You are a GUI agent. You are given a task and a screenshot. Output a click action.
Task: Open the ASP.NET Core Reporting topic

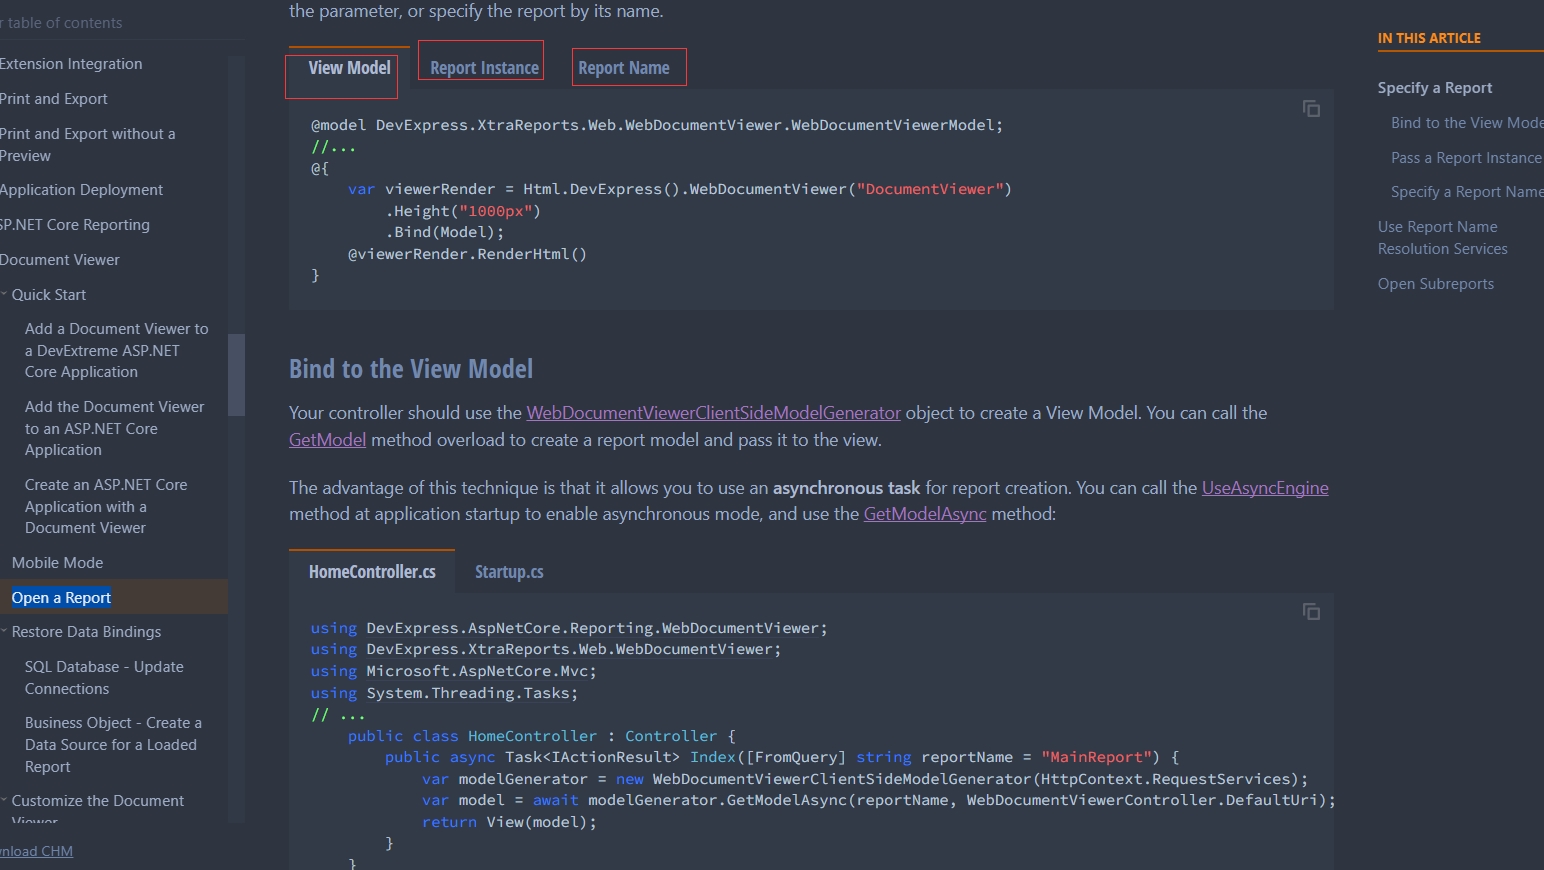[x=75, y=225]
